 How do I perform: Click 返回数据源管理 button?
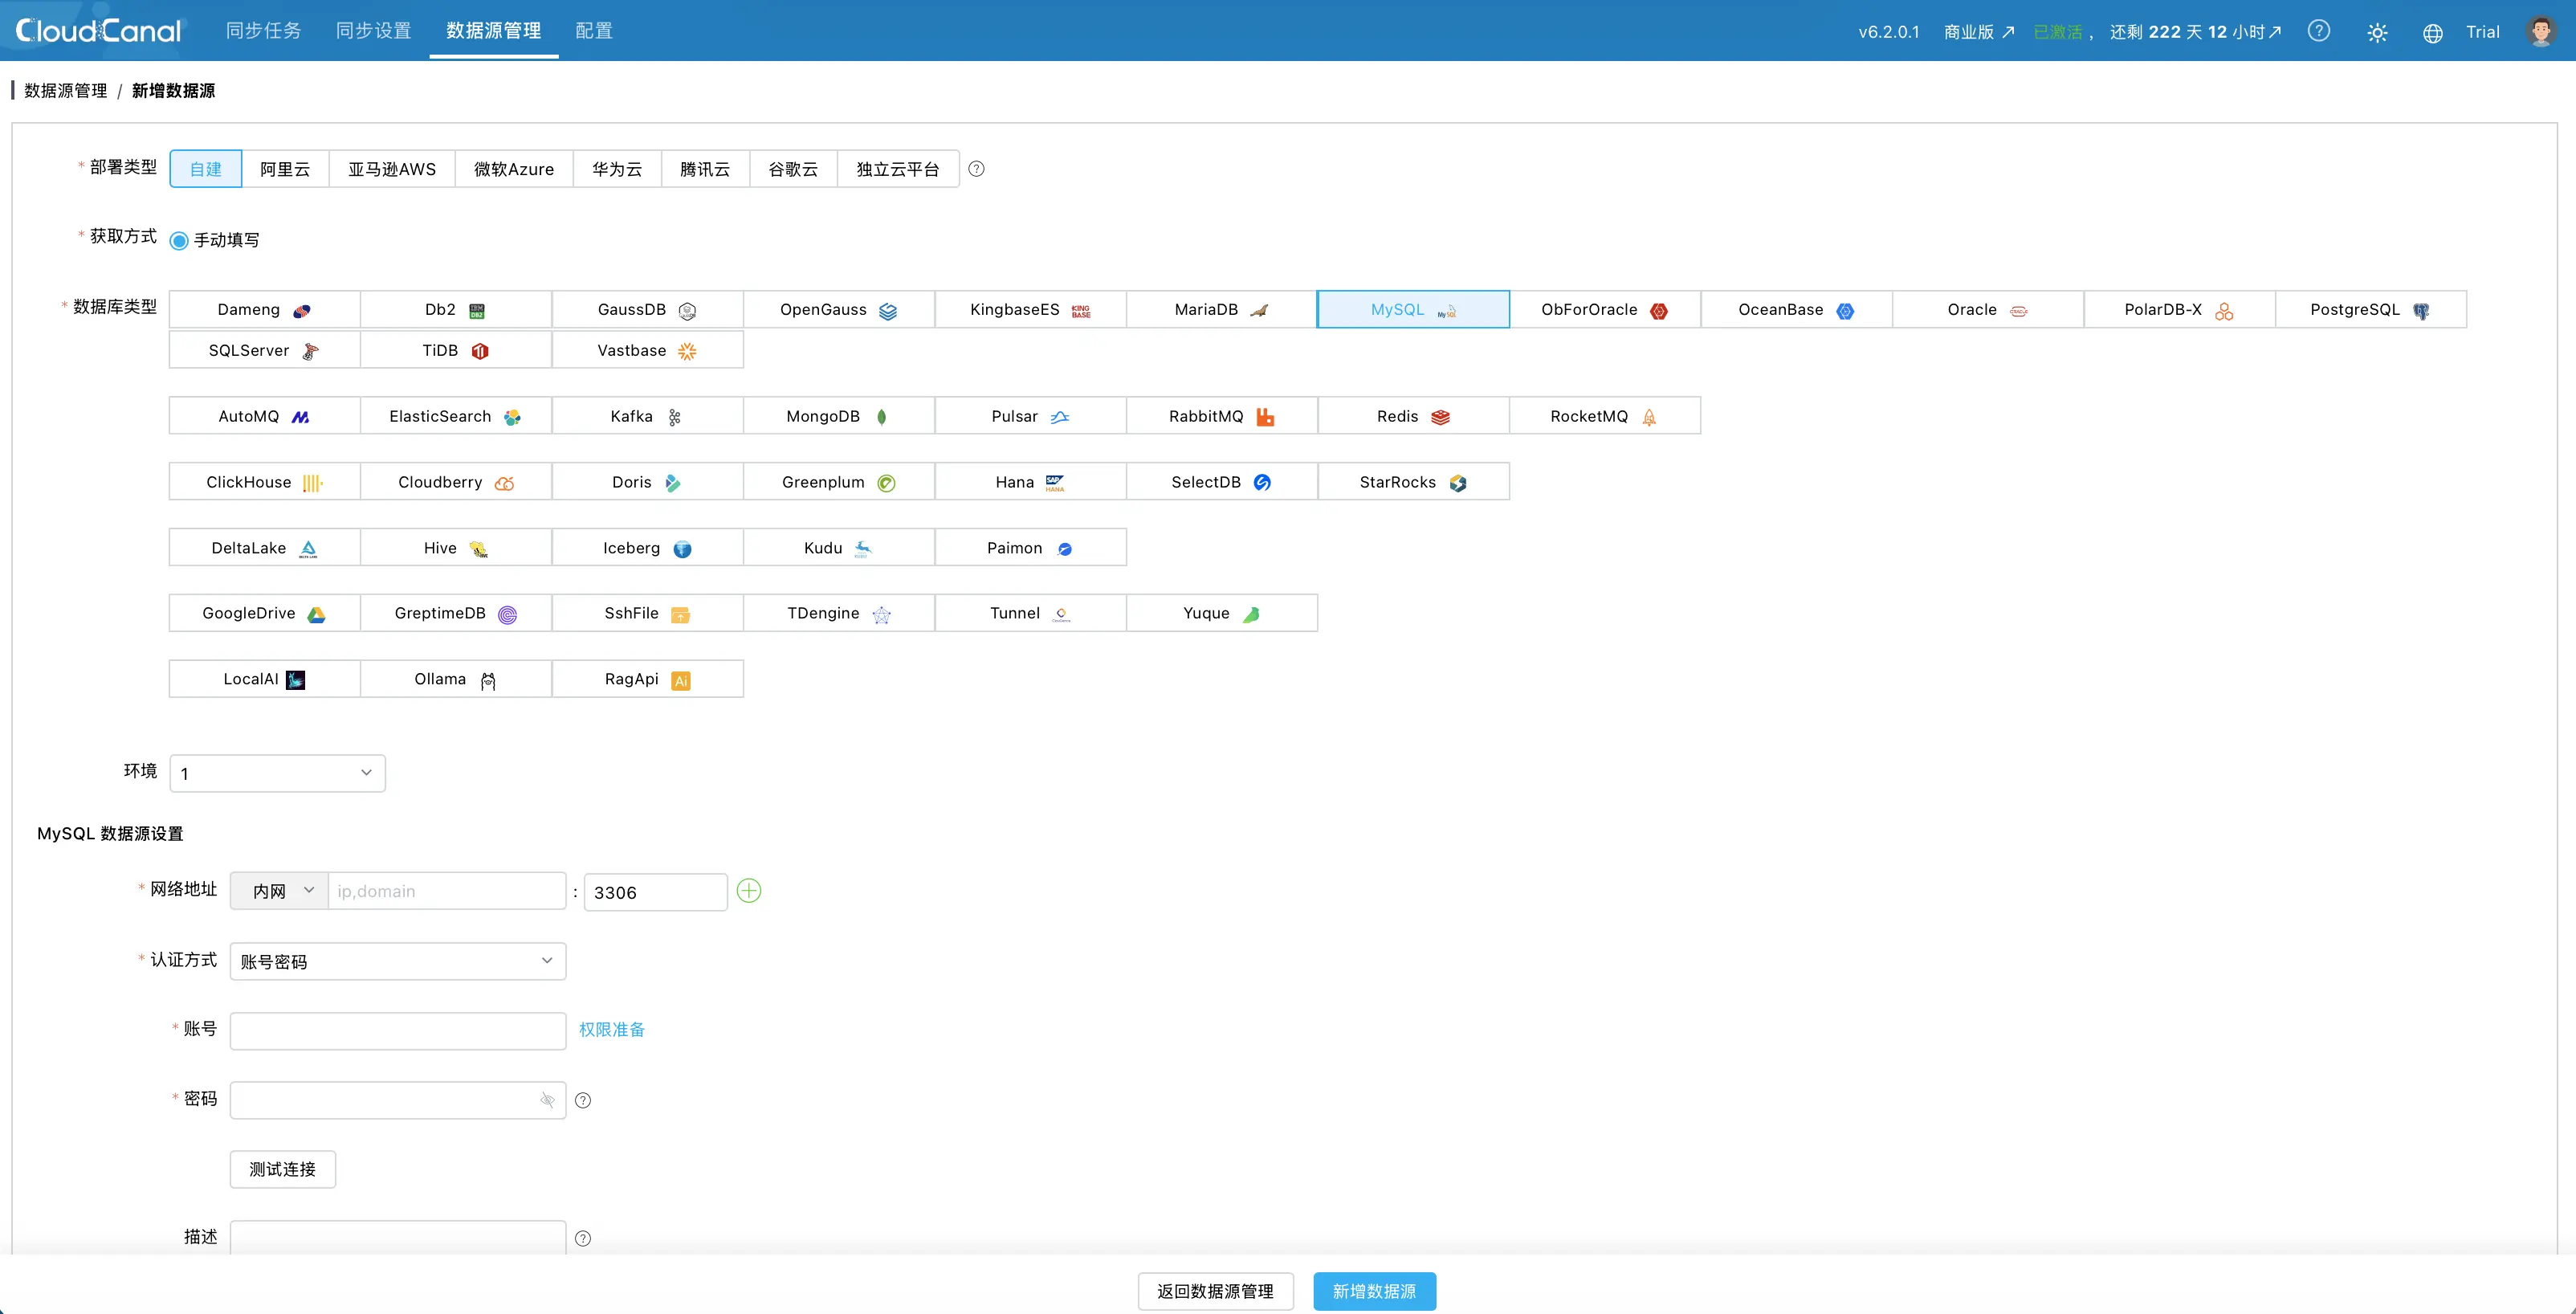pyautogui.click(x=1216, y=1291)
